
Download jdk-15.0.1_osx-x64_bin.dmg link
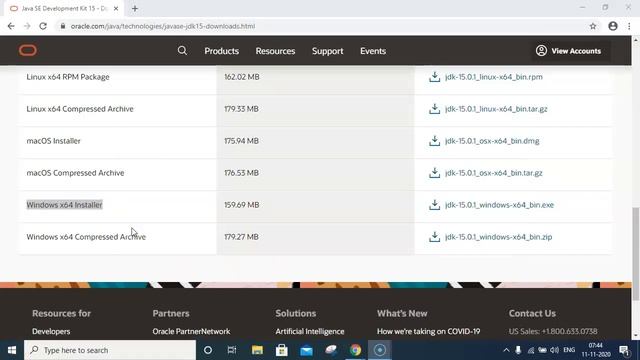coord(492,141)
